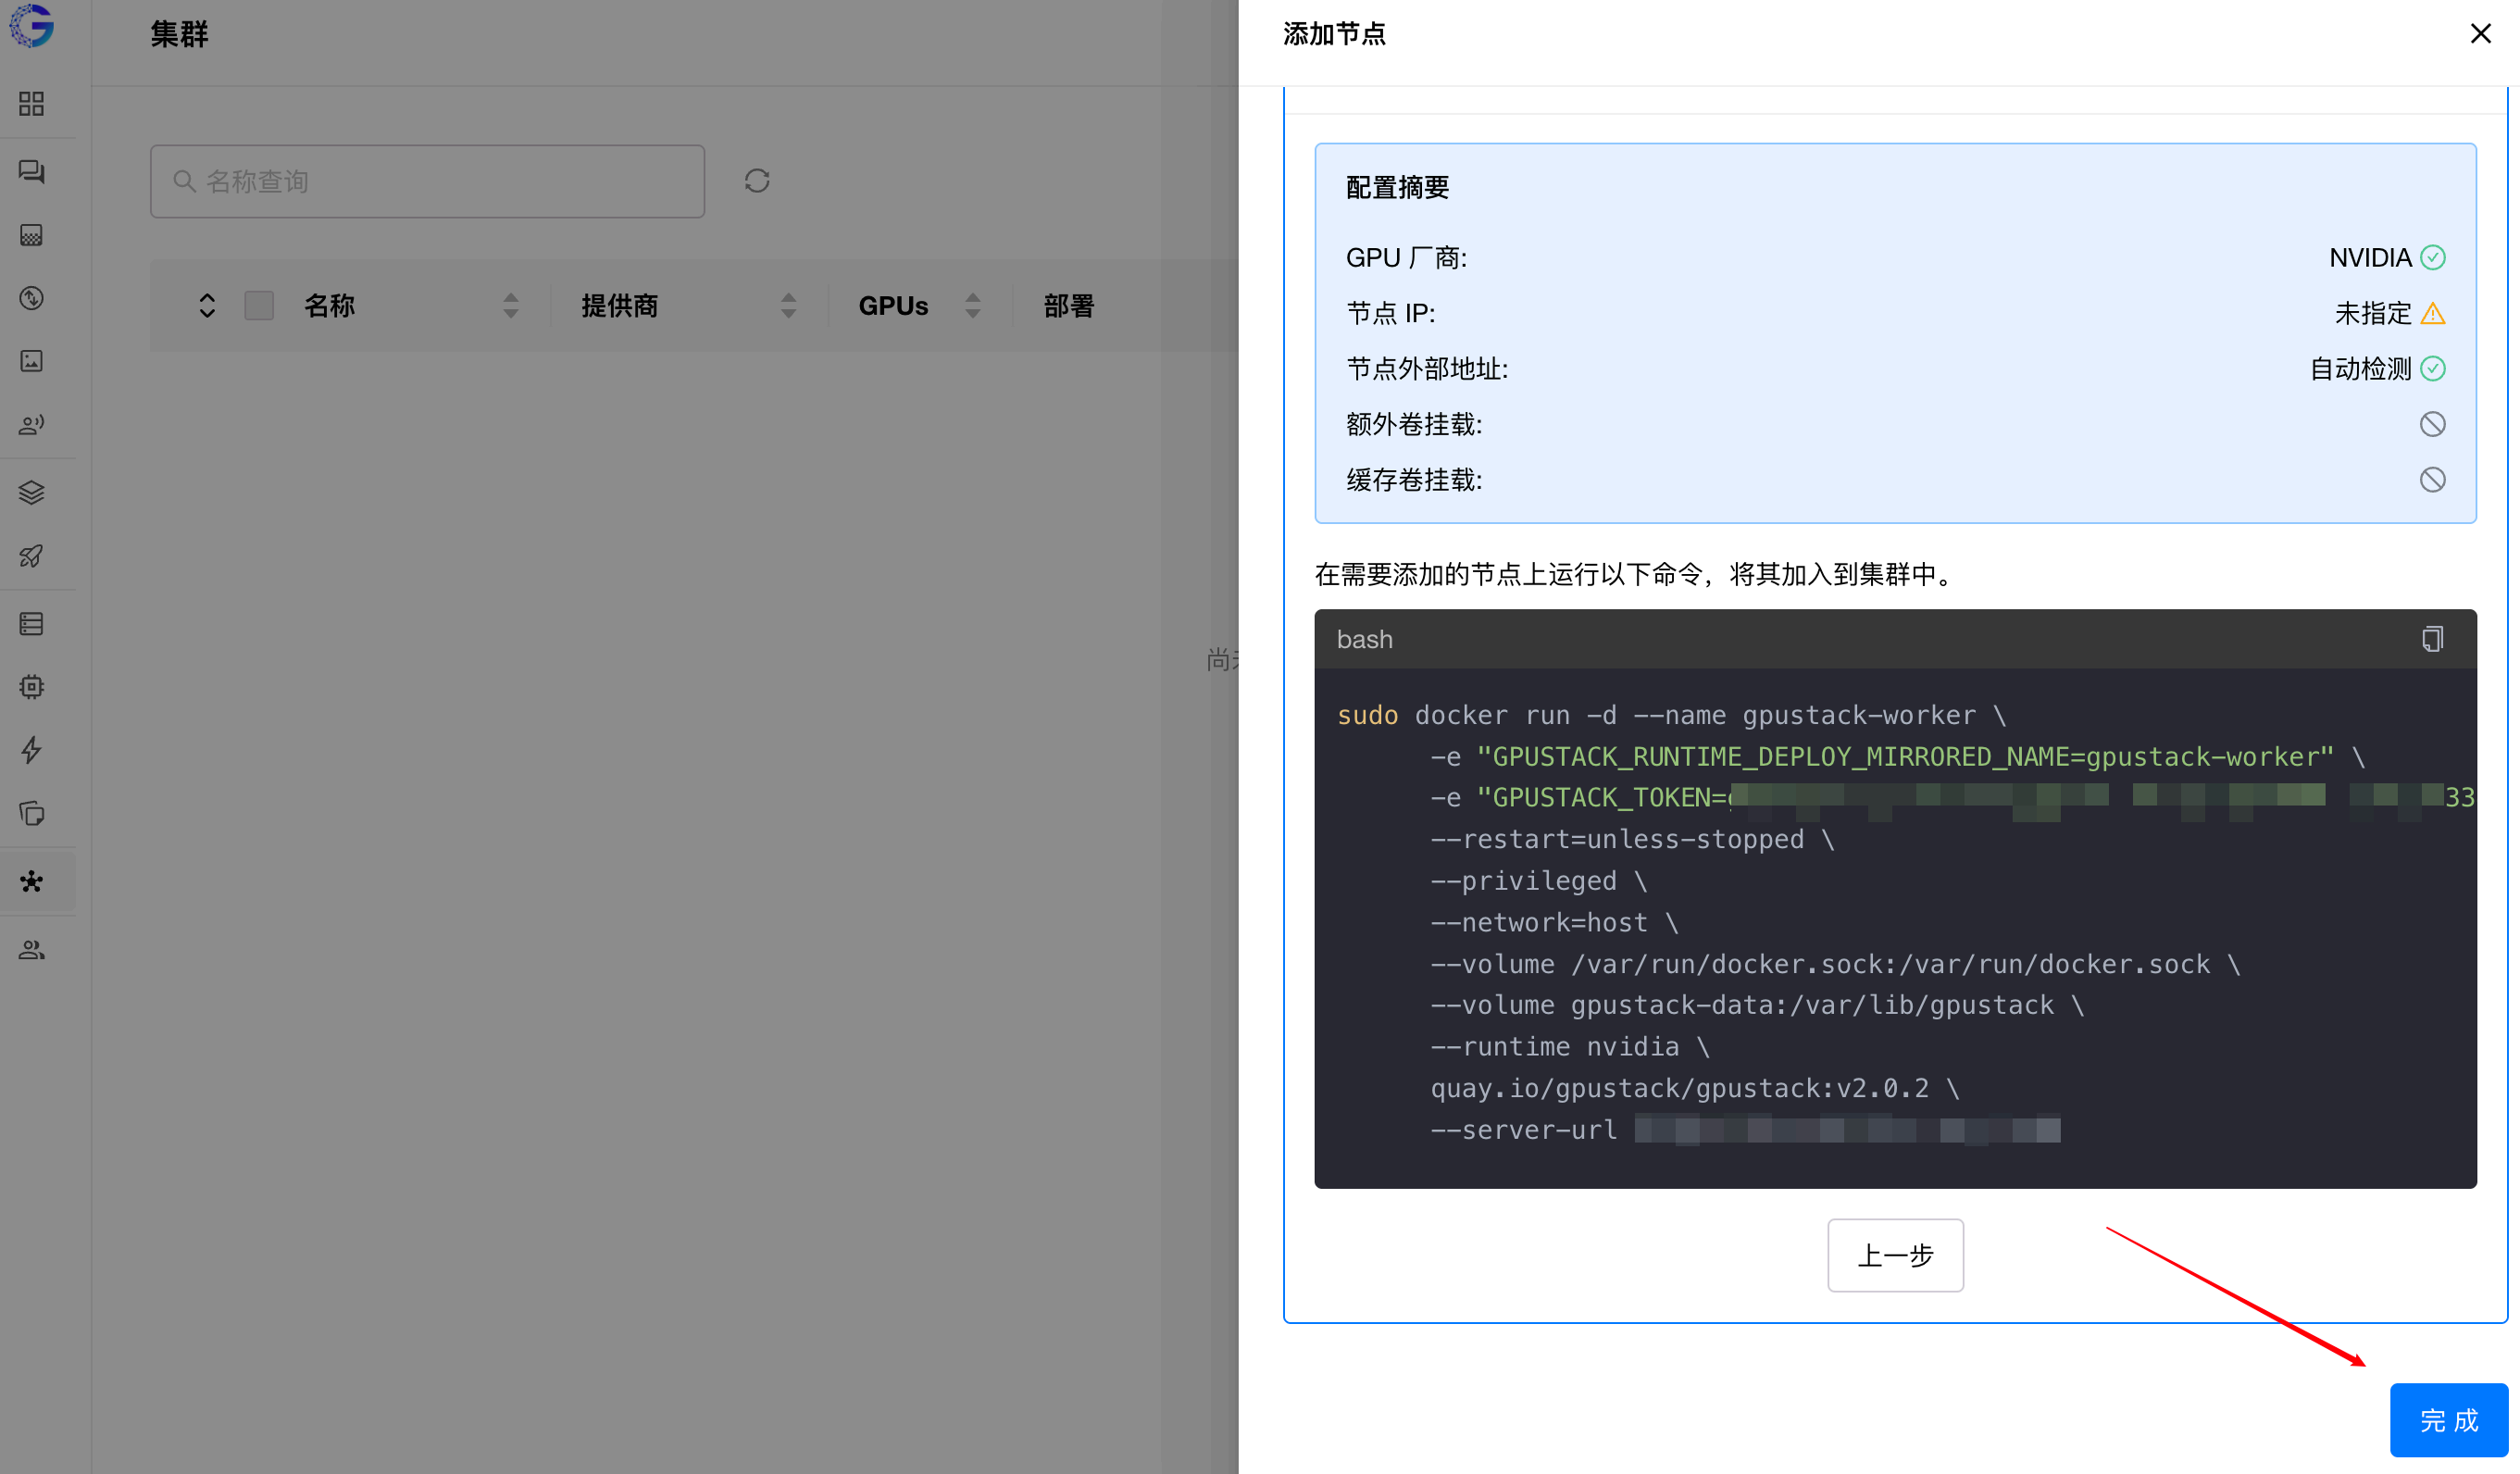Click the 额外卷挂载: label
2520x1474 pixels.
point(1414,425)
